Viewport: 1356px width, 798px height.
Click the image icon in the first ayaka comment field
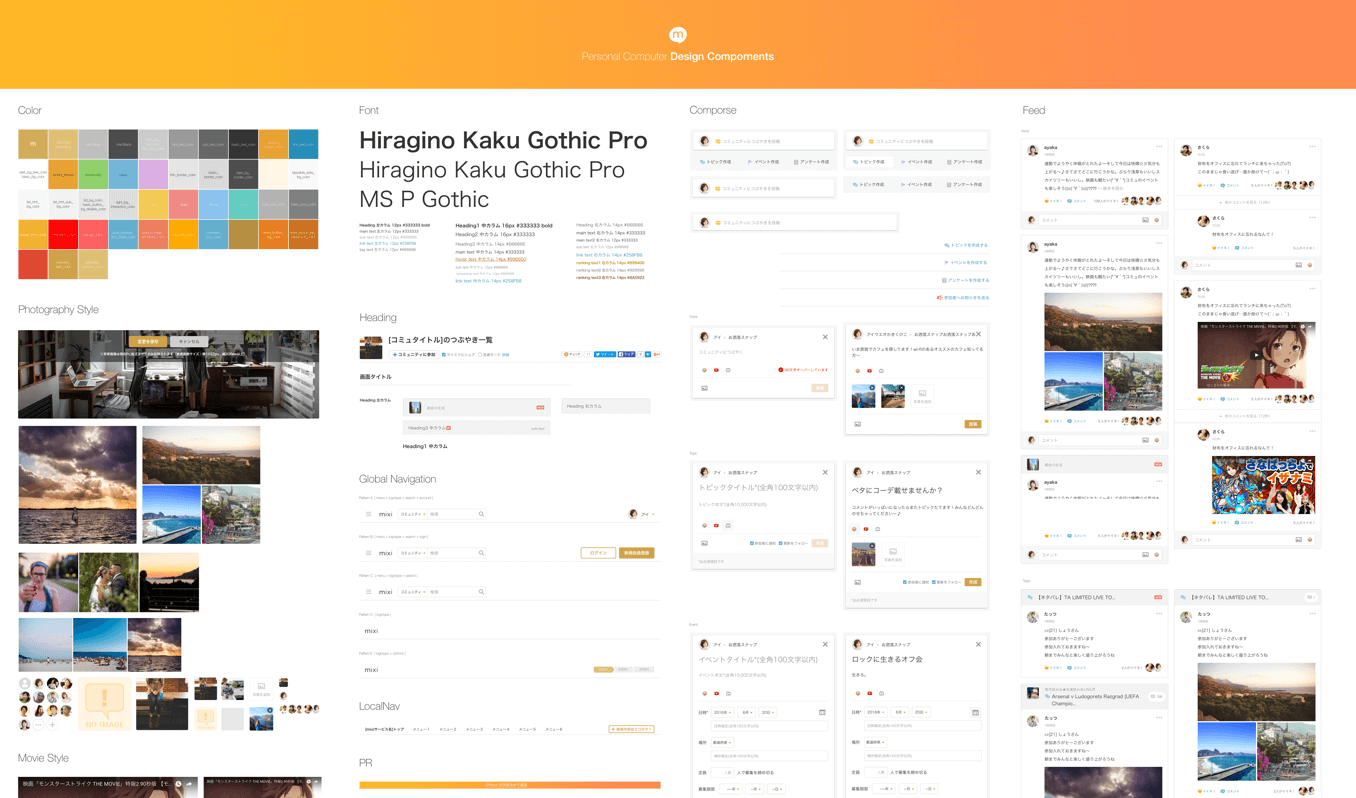1145,220
